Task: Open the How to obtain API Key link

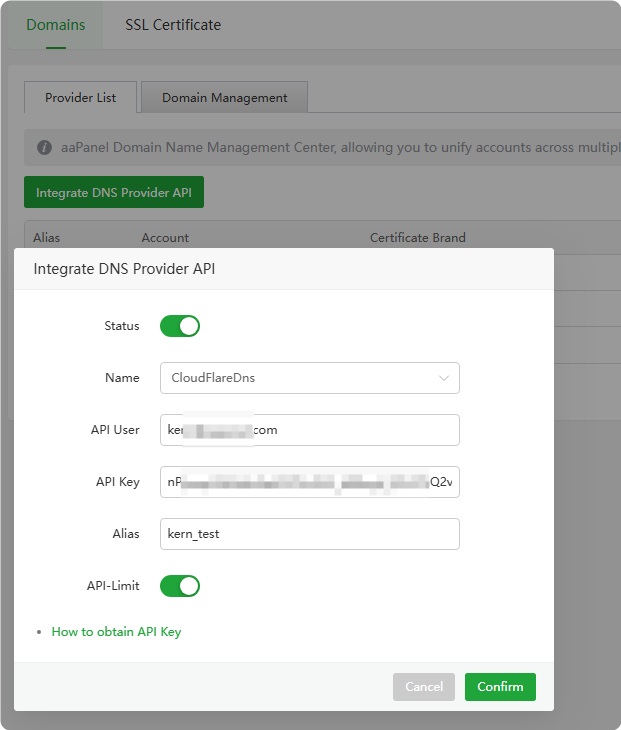Action: coord(116,632)
